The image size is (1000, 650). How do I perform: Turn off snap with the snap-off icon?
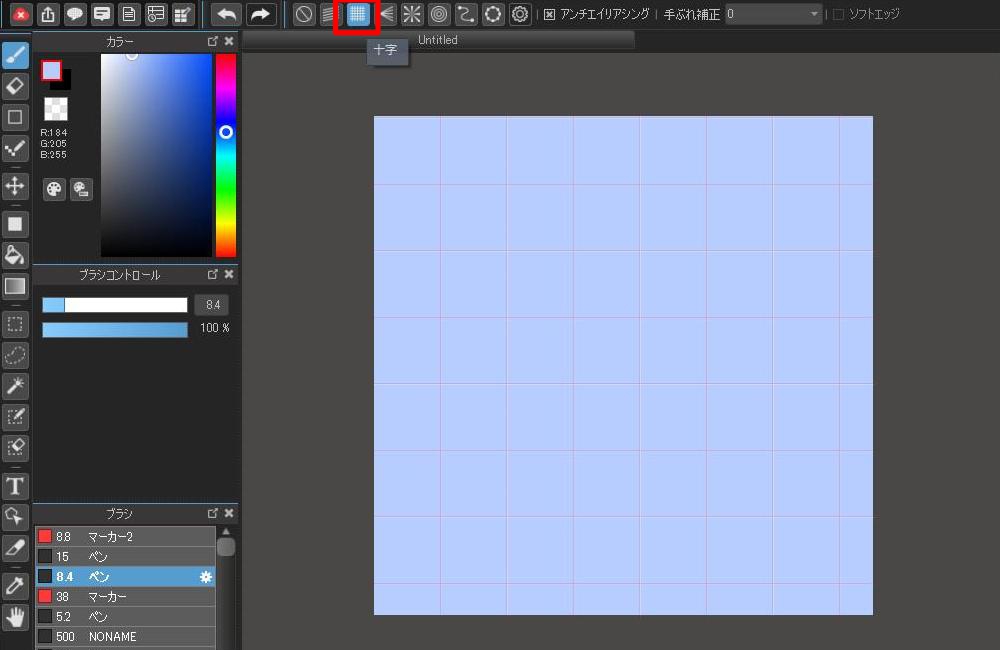[304, 14]
